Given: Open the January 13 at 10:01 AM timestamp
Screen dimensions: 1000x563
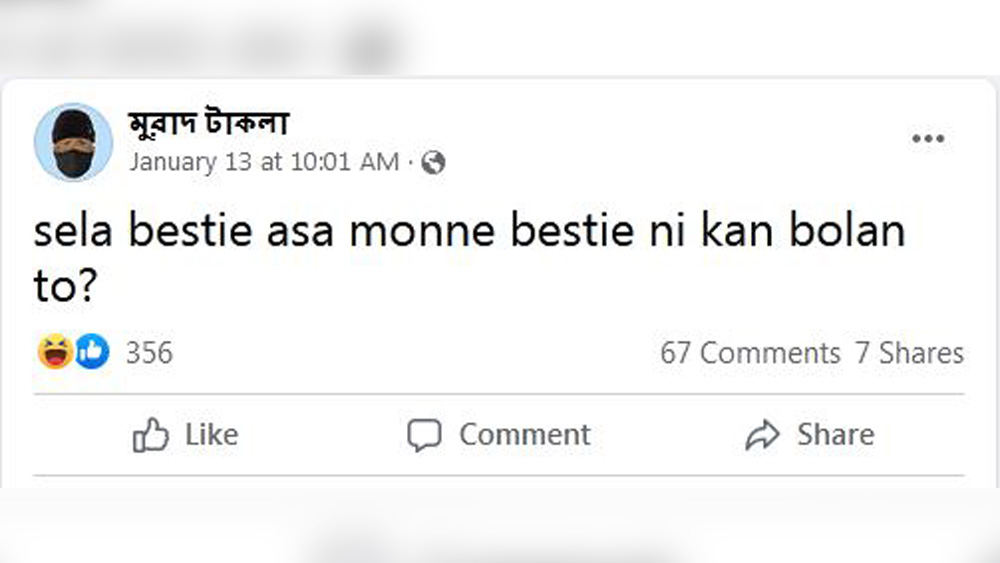Looking at the screenshot, I should tap(264, 162).
